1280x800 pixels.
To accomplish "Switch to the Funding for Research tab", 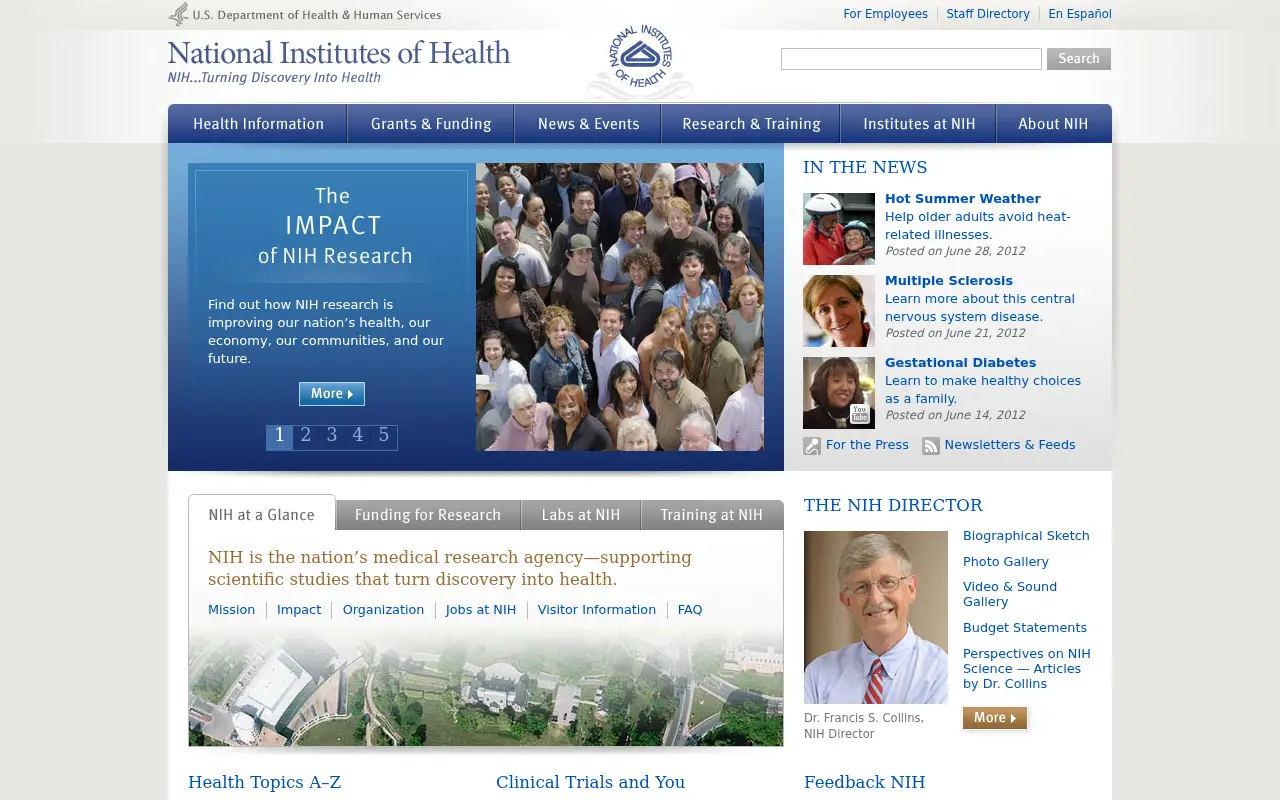I will coord(428,515).
